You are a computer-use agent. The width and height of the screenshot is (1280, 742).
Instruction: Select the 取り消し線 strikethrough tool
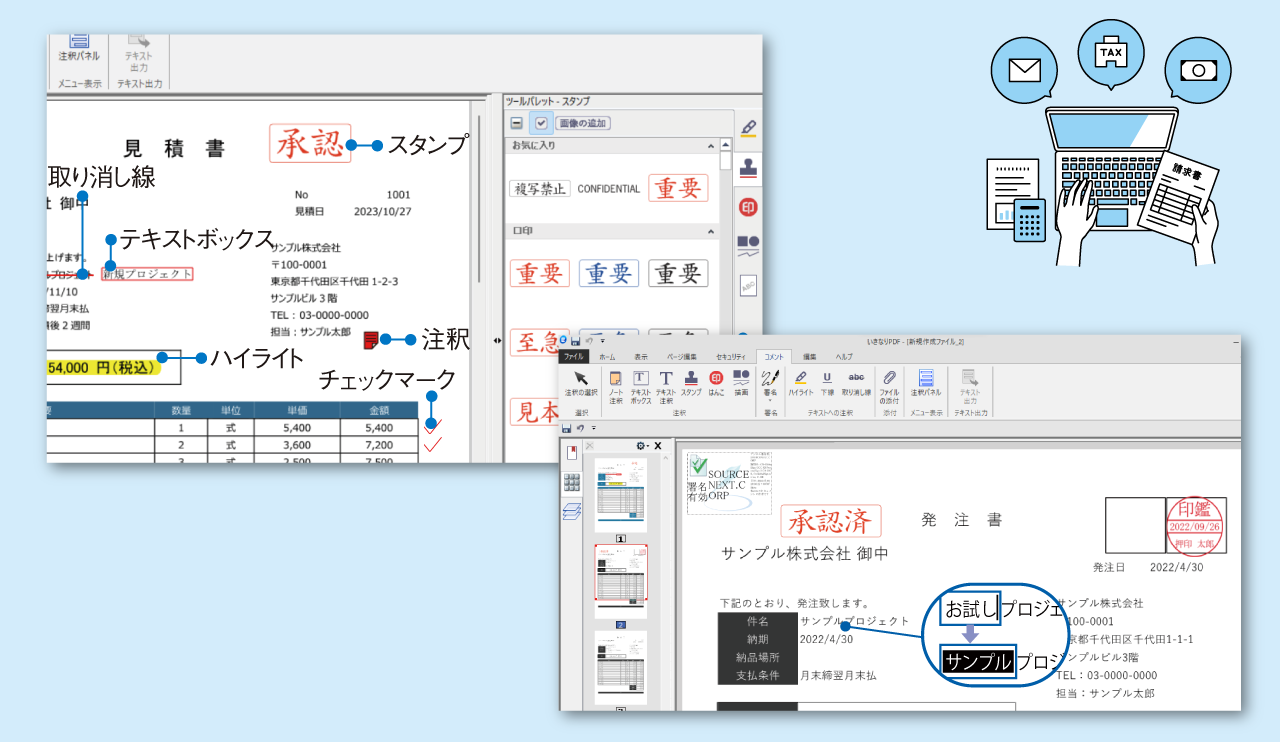point(856,380)
